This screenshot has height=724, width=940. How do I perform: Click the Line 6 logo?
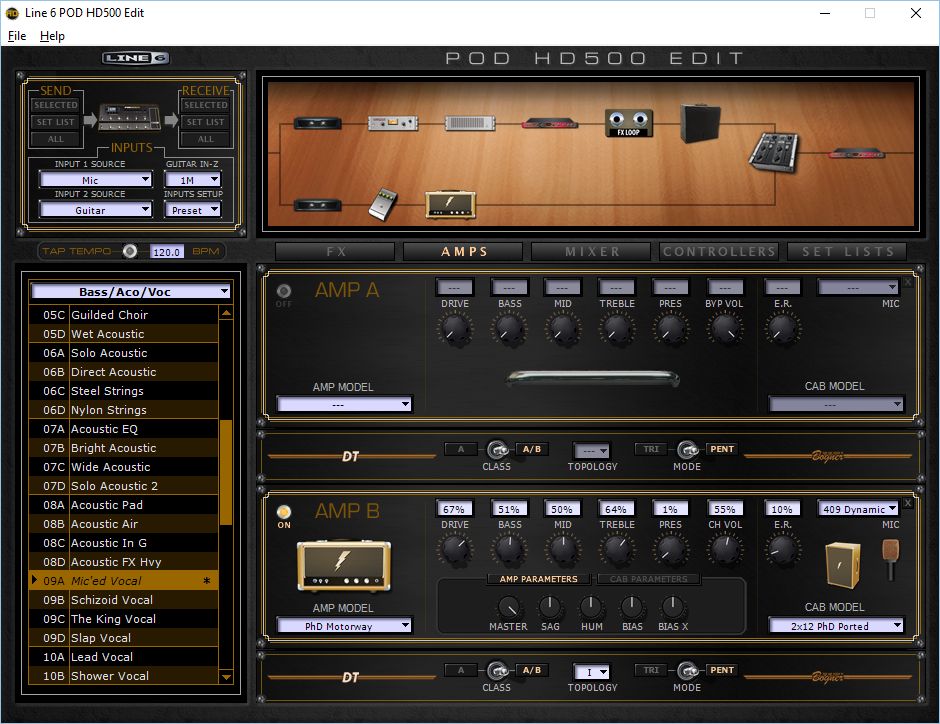[x=136, y=58]
